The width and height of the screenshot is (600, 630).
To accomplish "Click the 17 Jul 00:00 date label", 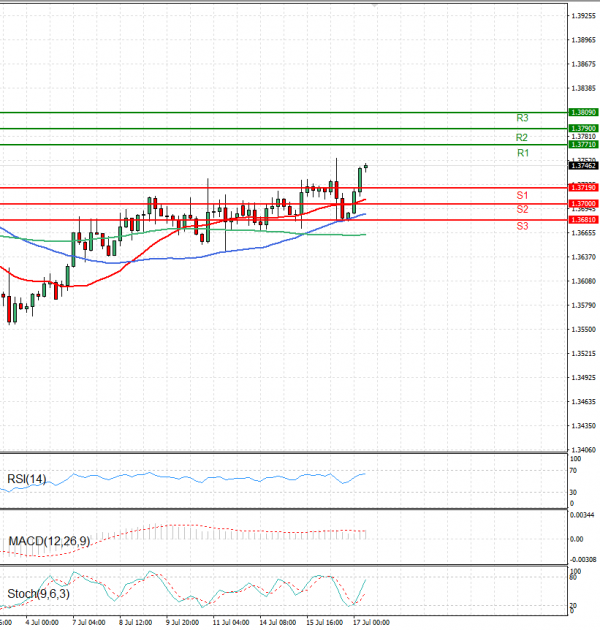I will pos(372,623).
